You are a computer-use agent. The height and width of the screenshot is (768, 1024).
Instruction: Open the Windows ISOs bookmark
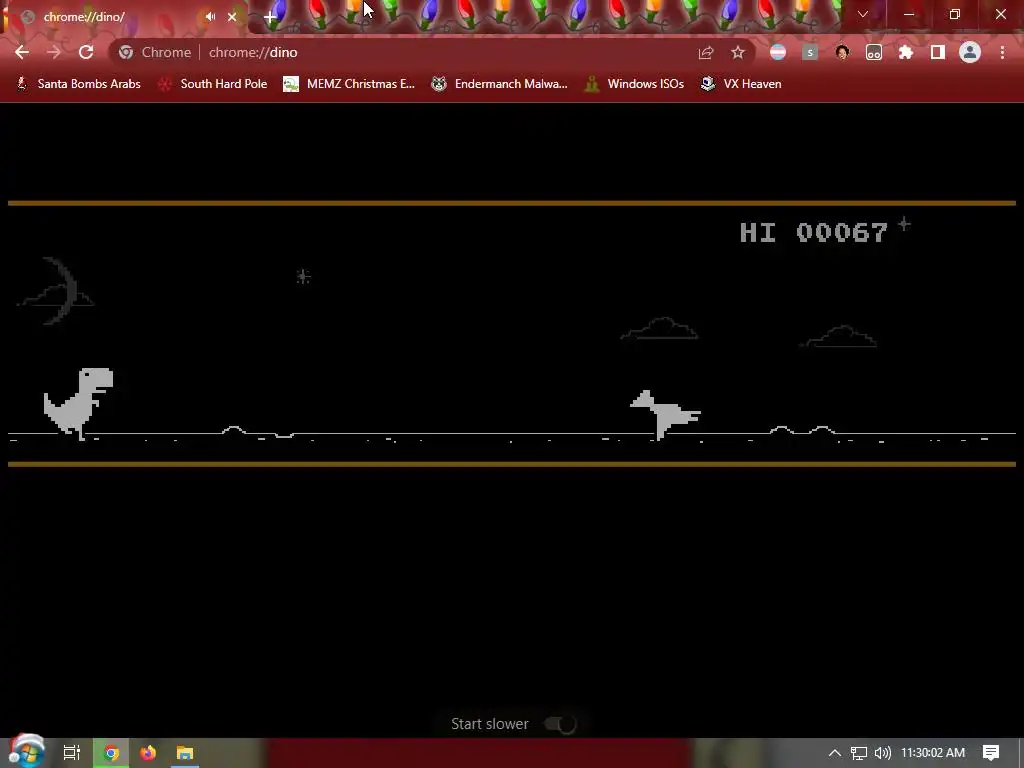point(634,84)
